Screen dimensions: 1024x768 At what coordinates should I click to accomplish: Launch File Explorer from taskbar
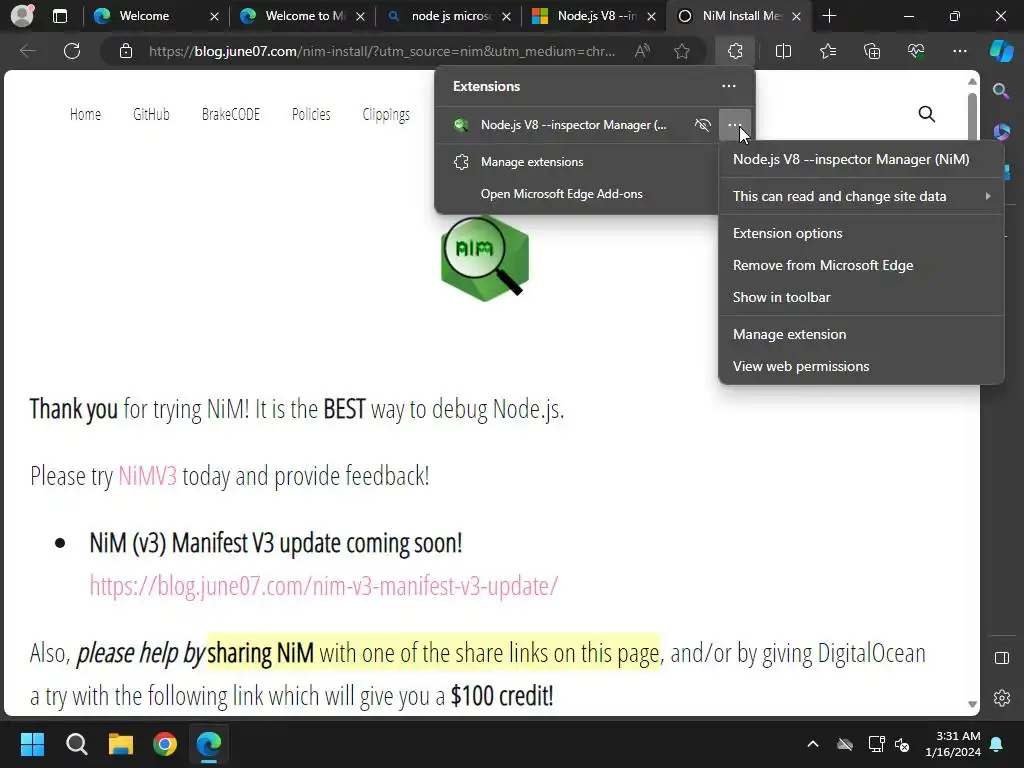click(121, 744)
